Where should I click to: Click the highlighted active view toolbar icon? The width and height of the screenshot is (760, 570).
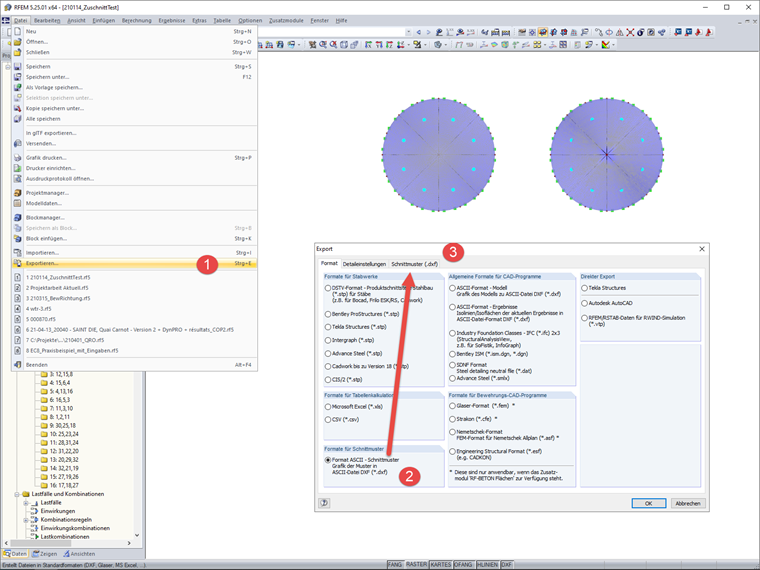(543, 32)
